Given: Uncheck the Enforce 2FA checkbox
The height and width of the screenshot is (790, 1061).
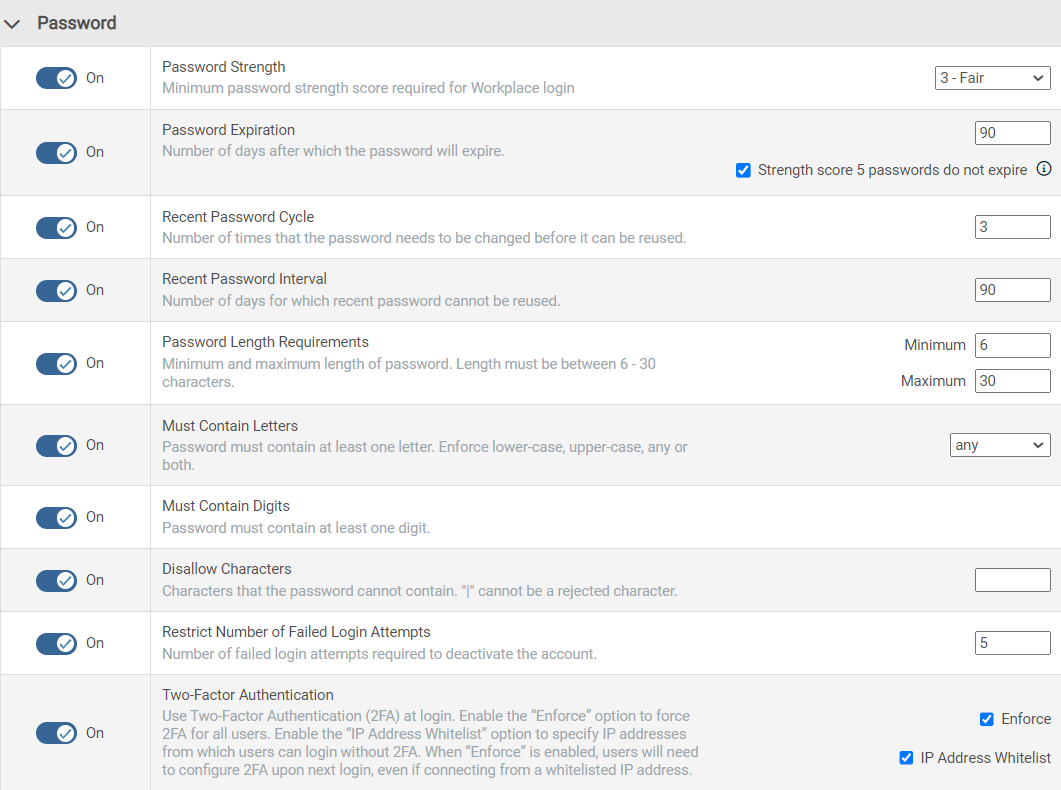Looking at the screenshot, I should (987, 719).
